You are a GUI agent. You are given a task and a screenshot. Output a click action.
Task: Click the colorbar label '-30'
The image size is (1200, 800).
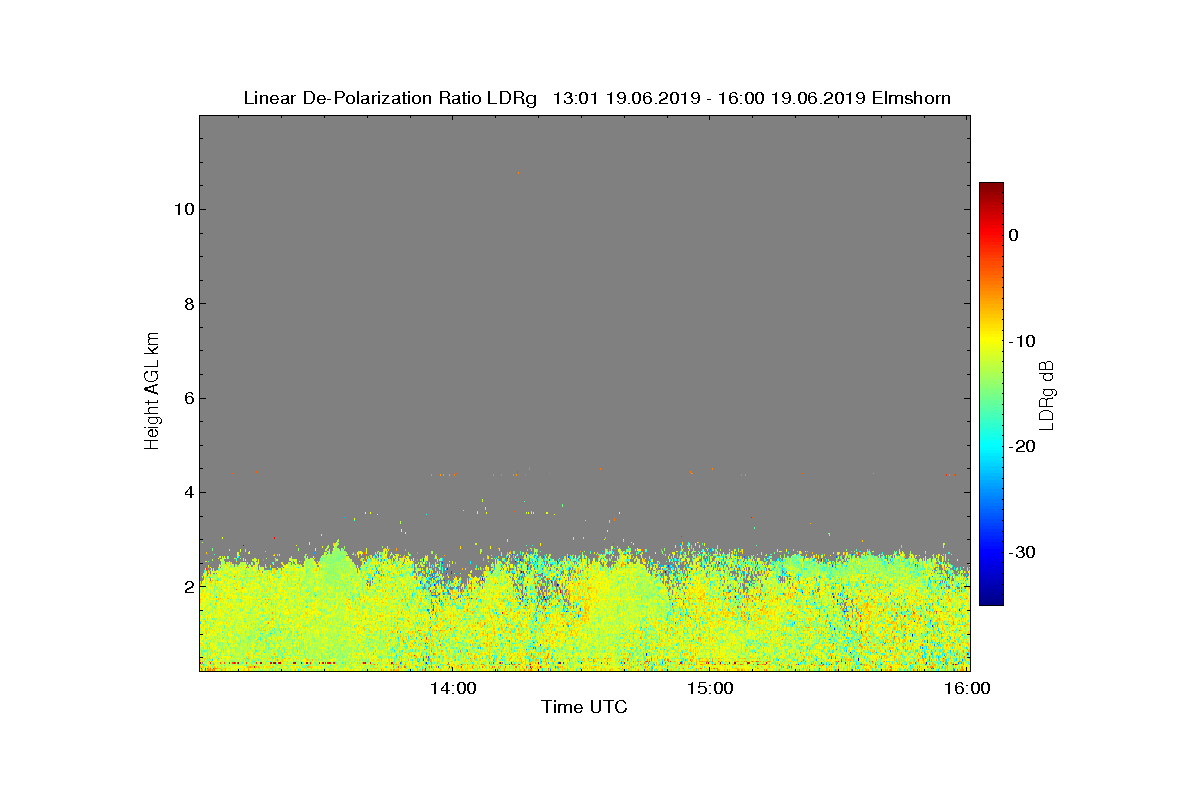click(x=1021, y=552)
